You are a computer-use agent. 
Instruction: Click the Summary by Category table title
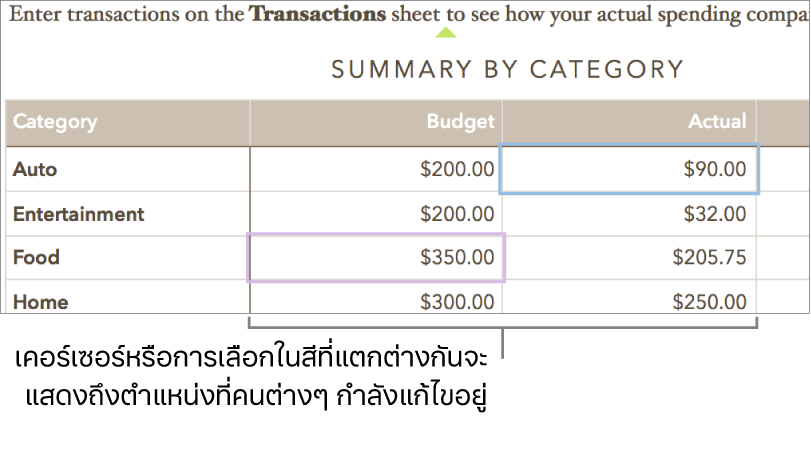[507, 70]
